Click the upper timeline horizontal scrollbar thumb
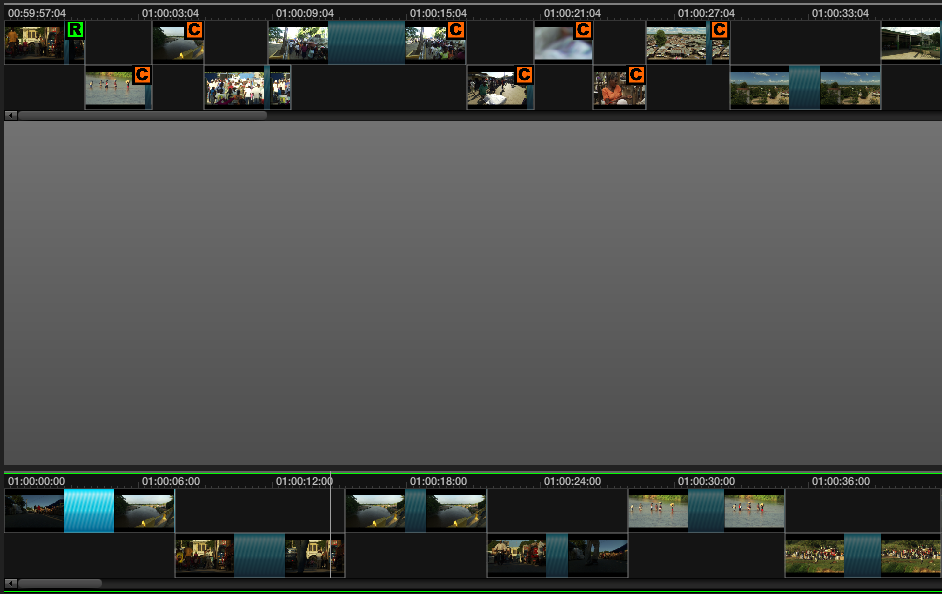Viewport: 942px width, 594px height. 142,116
